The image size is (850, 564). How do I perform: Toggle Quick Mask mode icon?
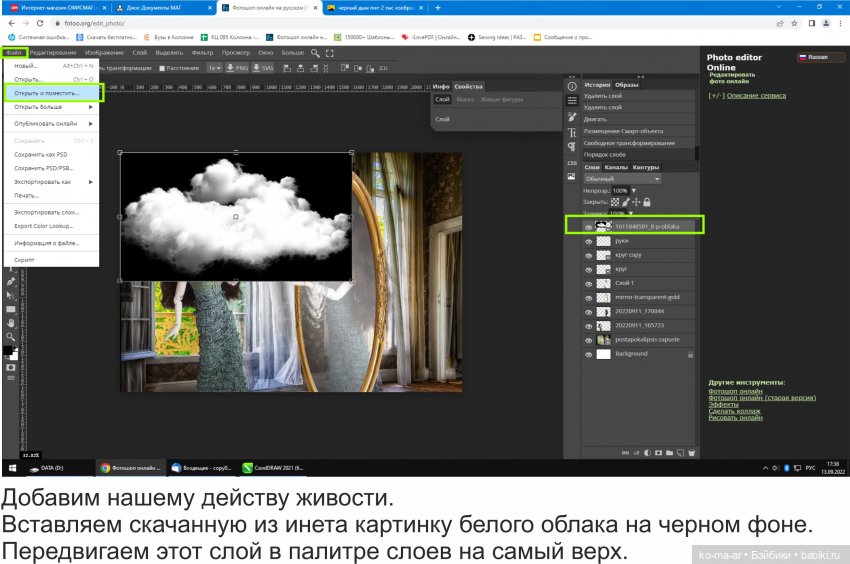pyautogui.click(x=11, y=367)
